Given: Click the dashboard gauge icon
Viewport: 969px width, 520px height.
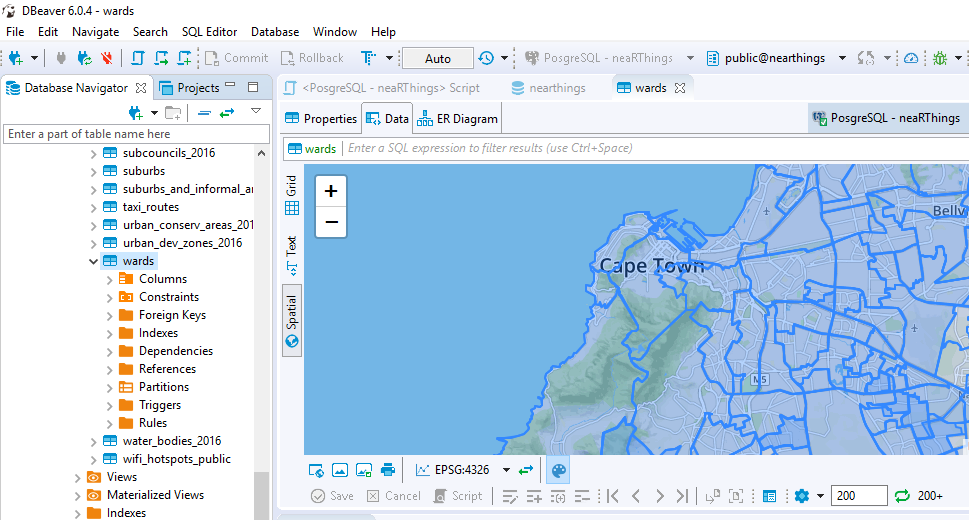Looking at the screenshot, I should (x=911, y=58).
